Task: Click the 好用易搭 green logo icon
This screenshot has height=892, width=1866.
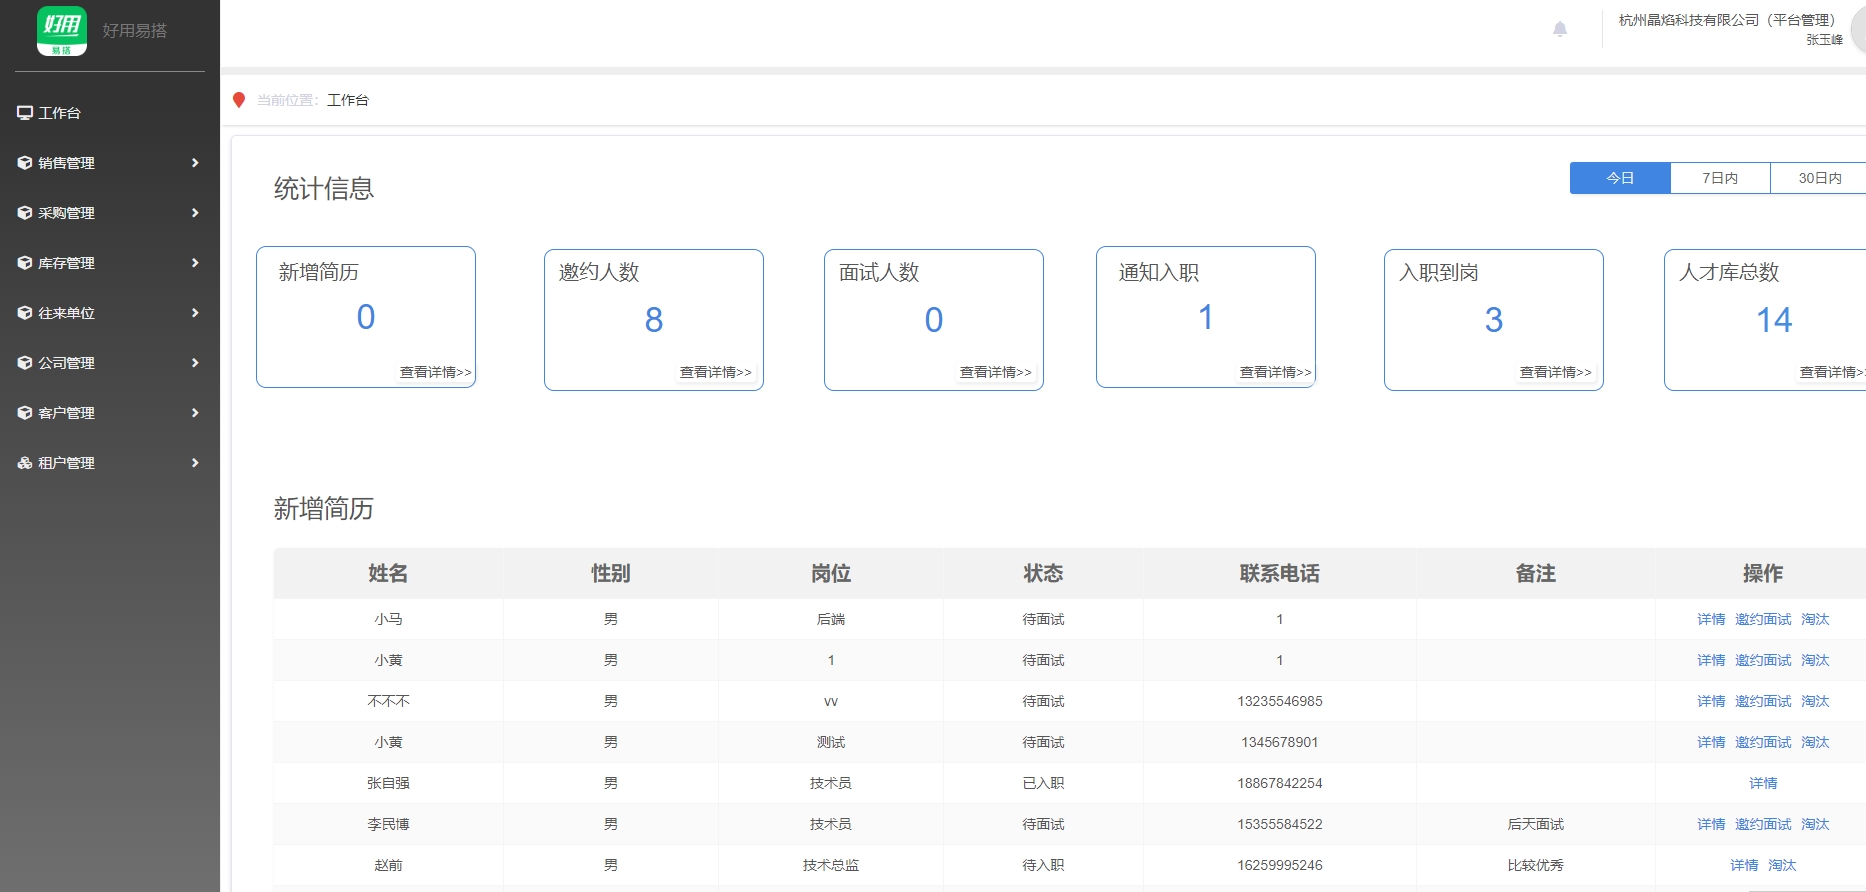Action: (62, 31)
